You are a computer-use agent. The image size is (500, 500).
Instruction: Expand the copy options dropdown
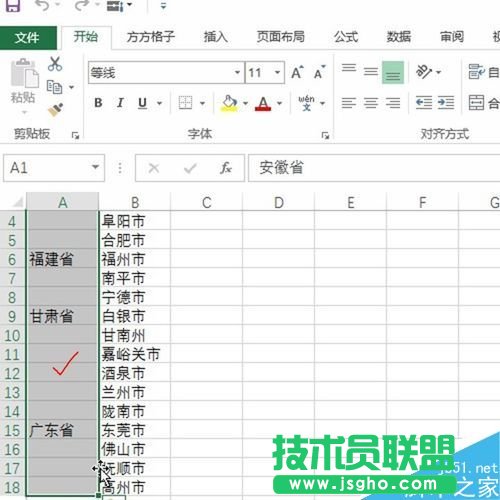[71, 87]
